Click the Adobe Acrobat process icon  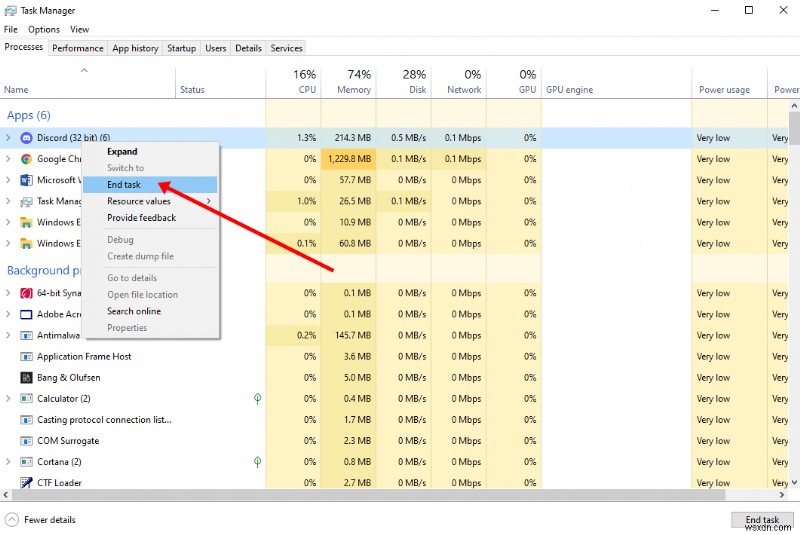(26, 314)
